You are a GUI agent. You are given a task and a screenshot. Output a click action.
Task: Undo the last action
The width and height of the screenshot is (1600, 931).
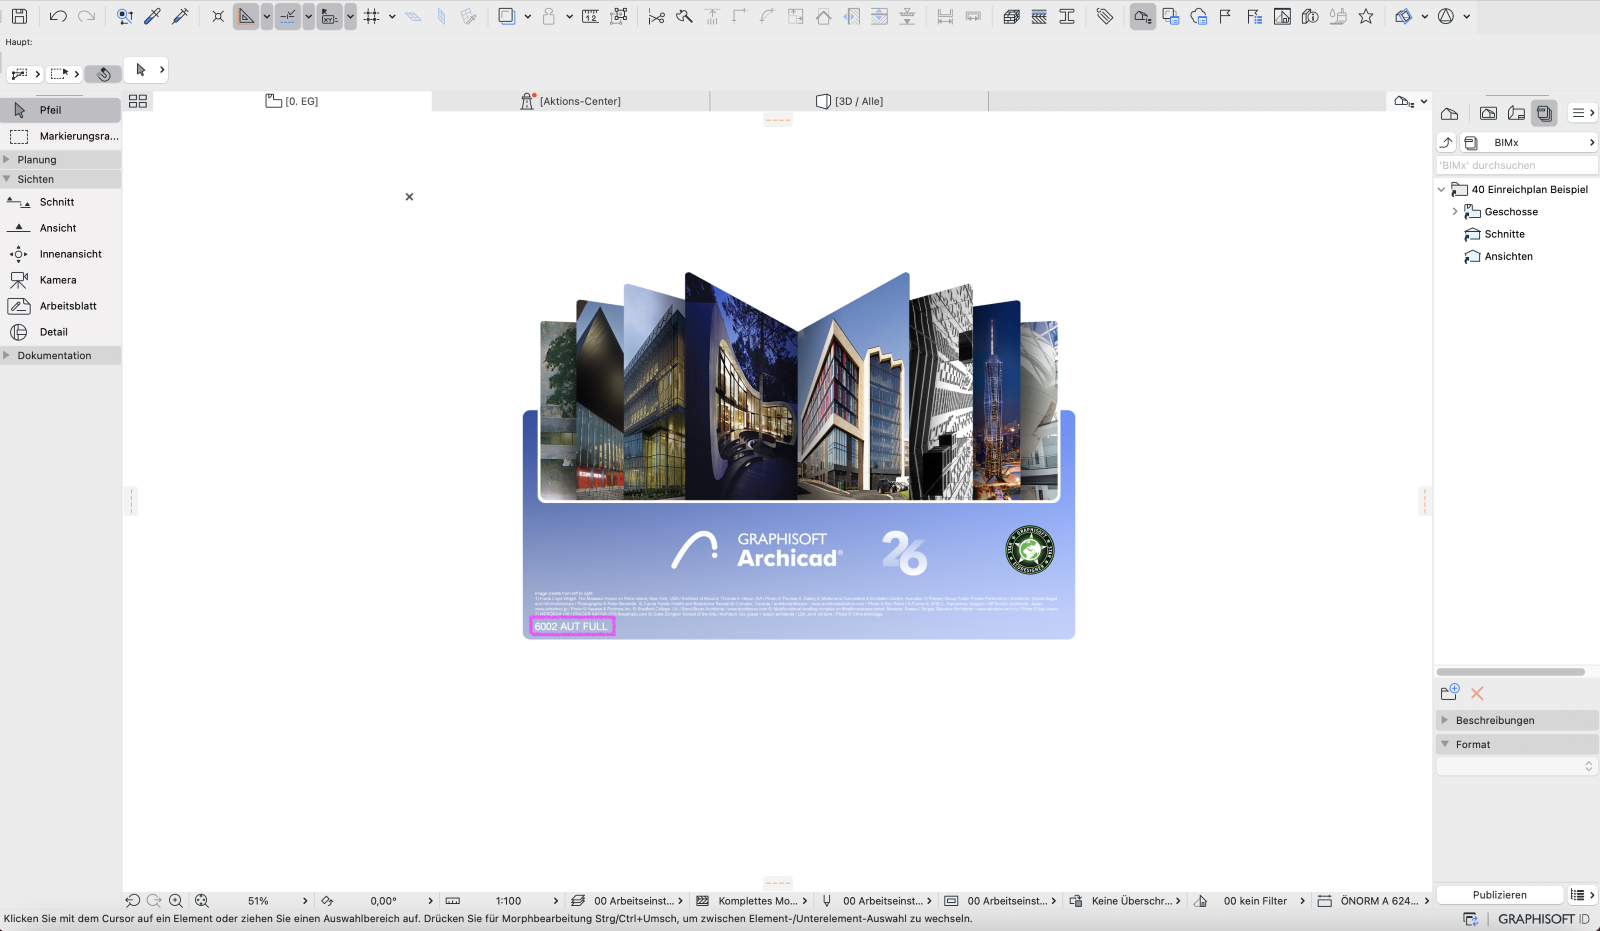pyautogui.click(x=58, y=16)
